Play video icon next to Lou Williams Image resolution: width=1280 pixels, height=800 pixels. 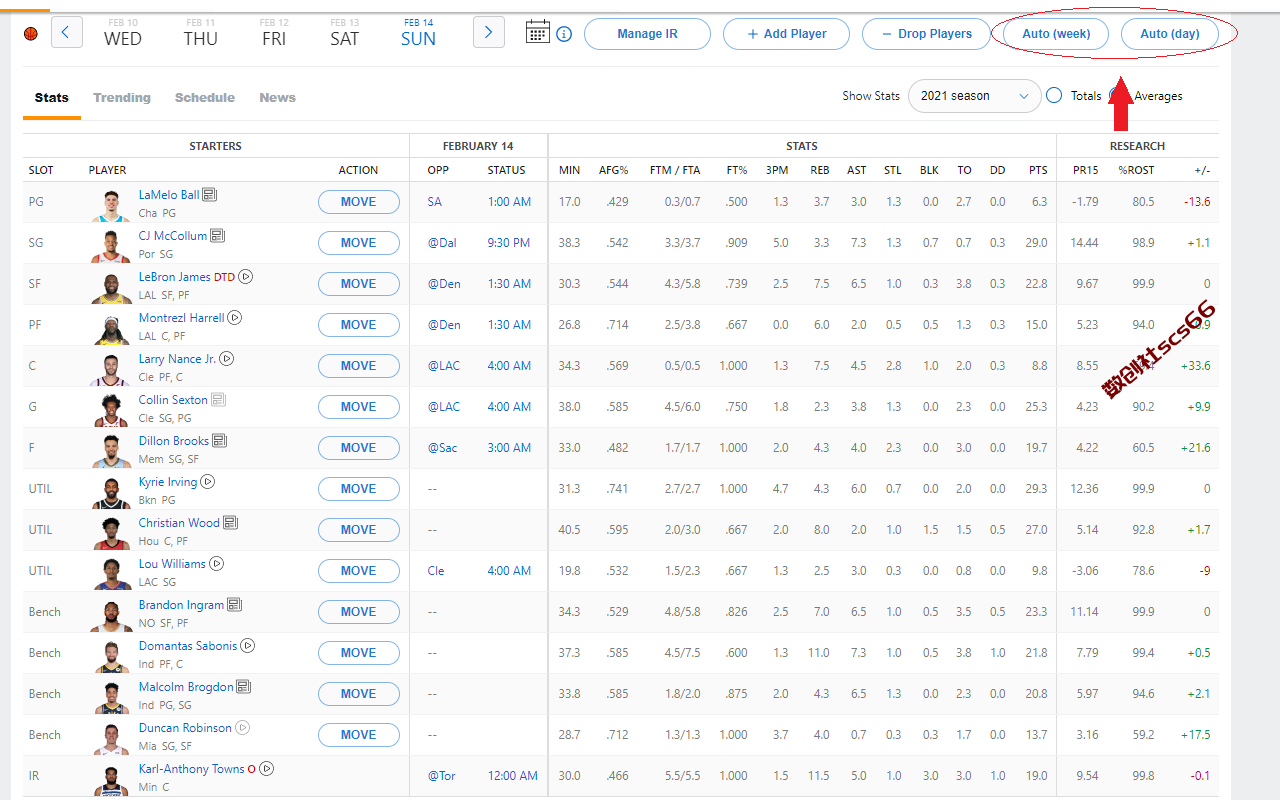coord(217,564)
